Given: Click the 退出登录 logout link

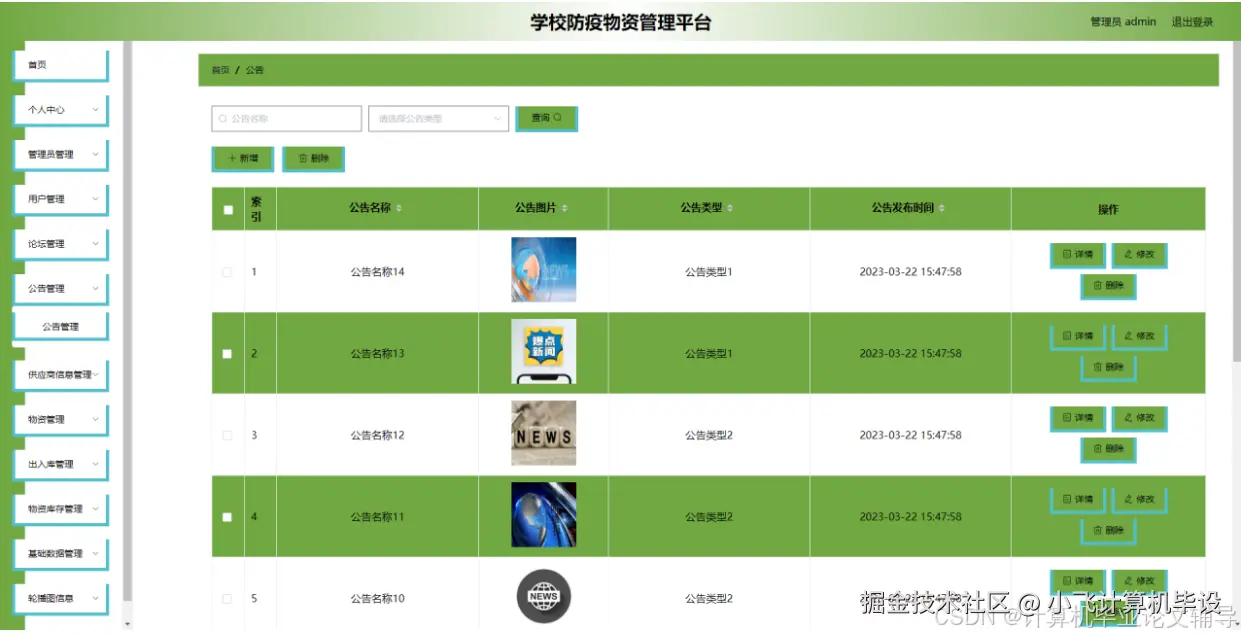Looking at the screenshot, I should click(x=1192, y=21).
